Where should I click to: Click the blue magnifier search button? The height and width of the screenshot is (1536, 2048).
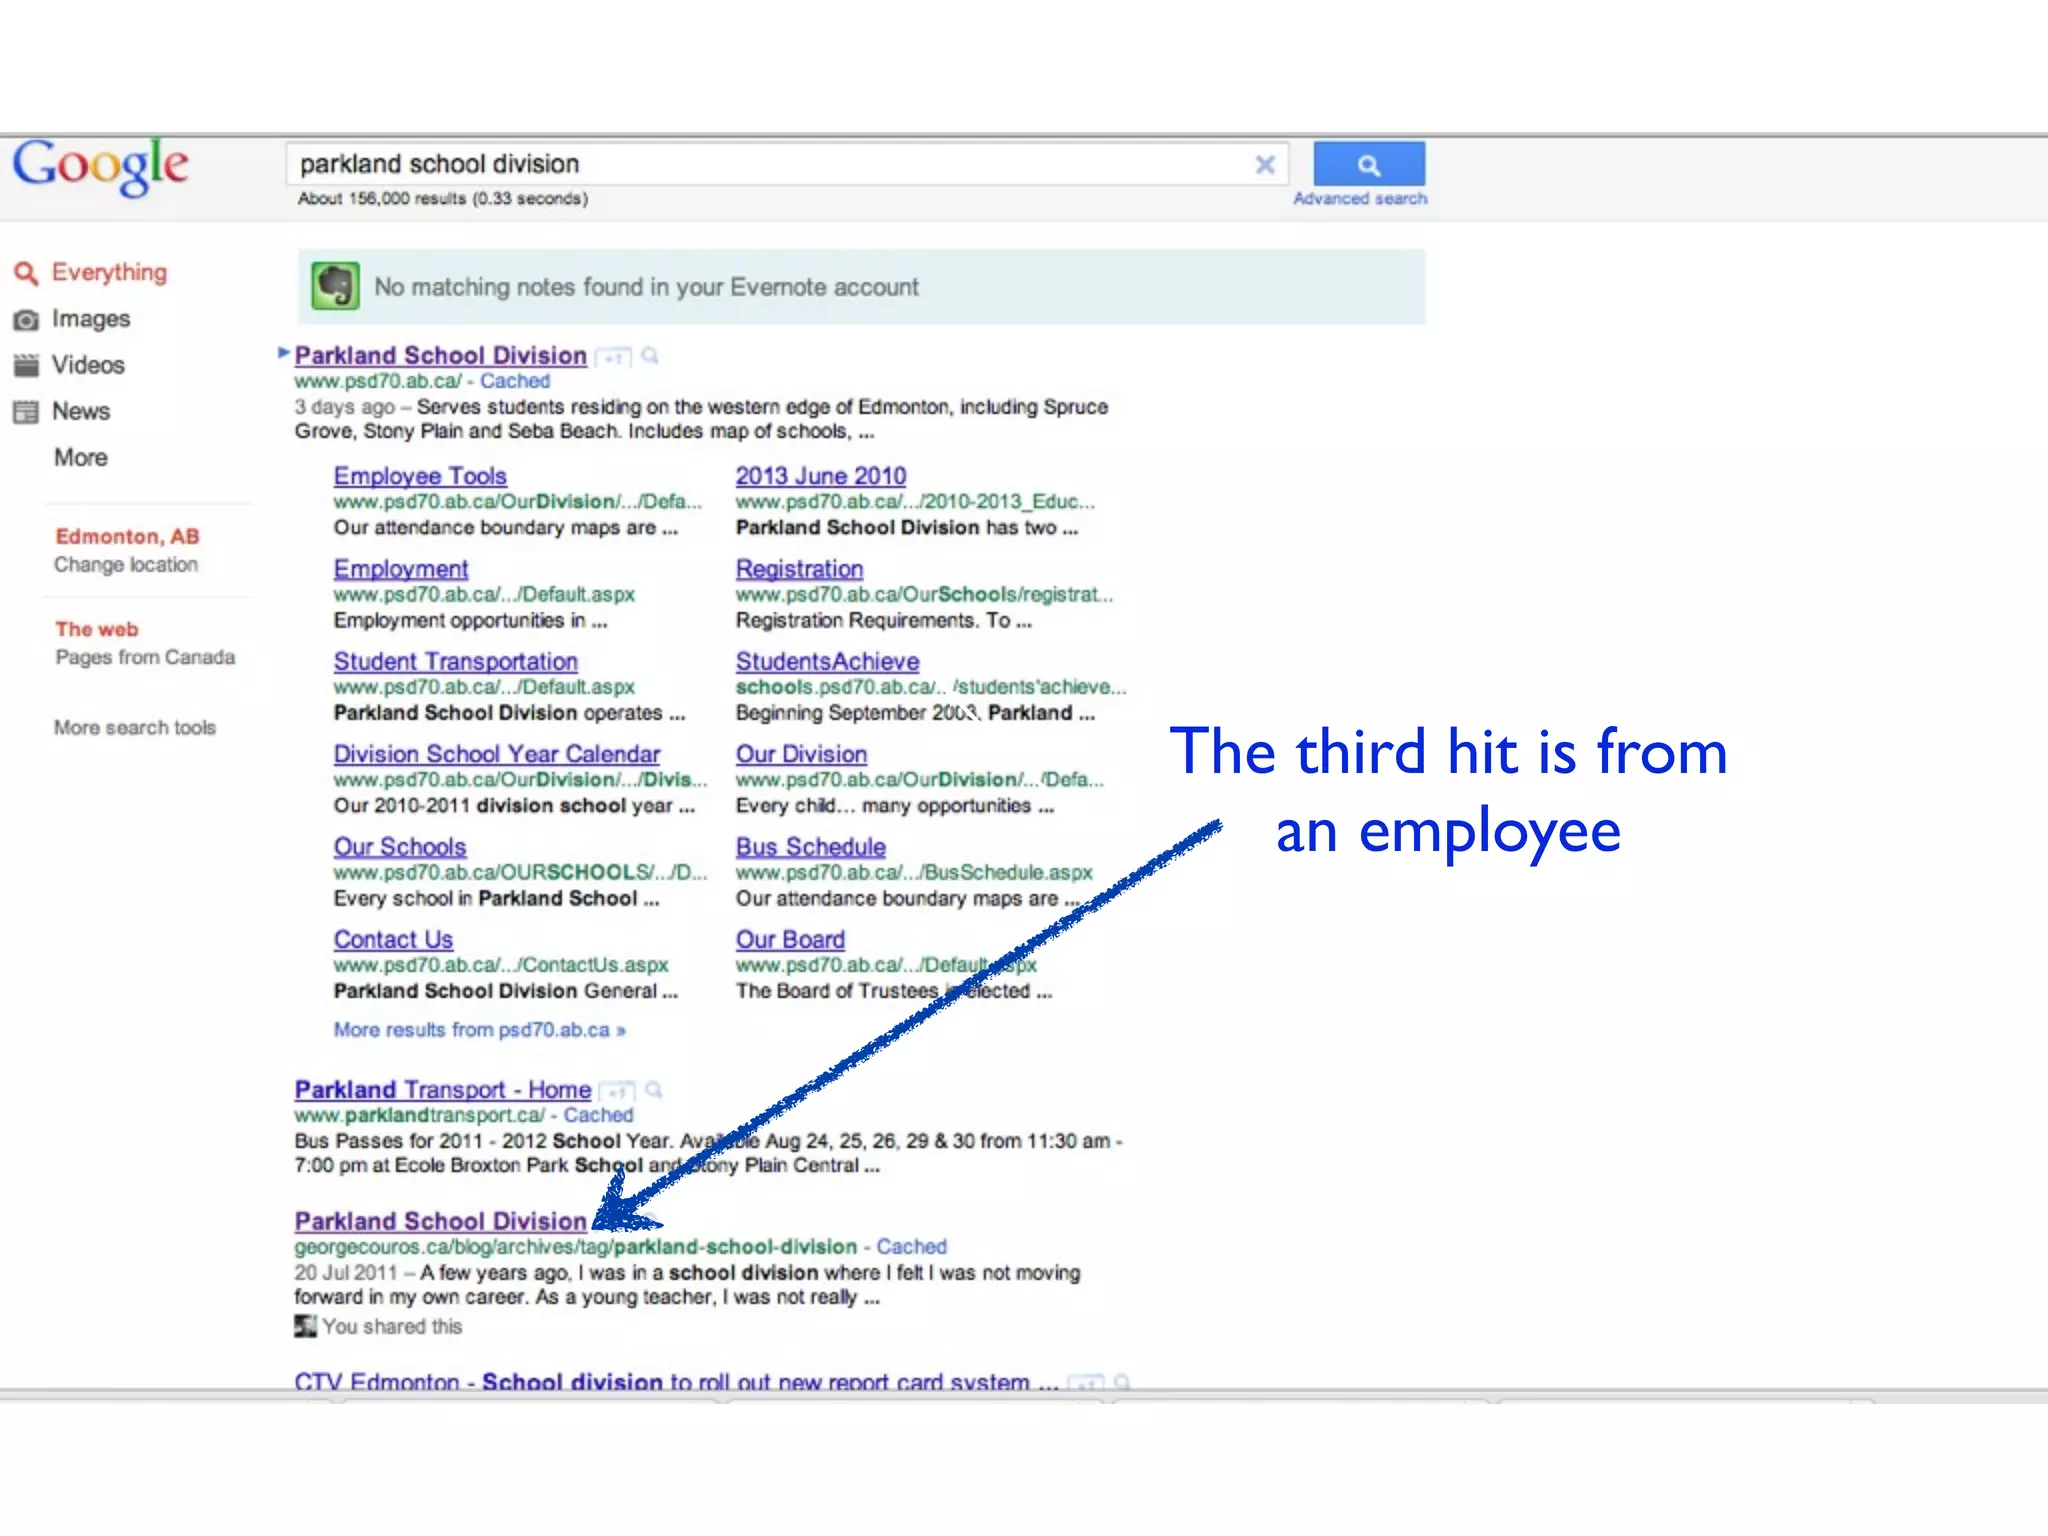click(1368, 165)
